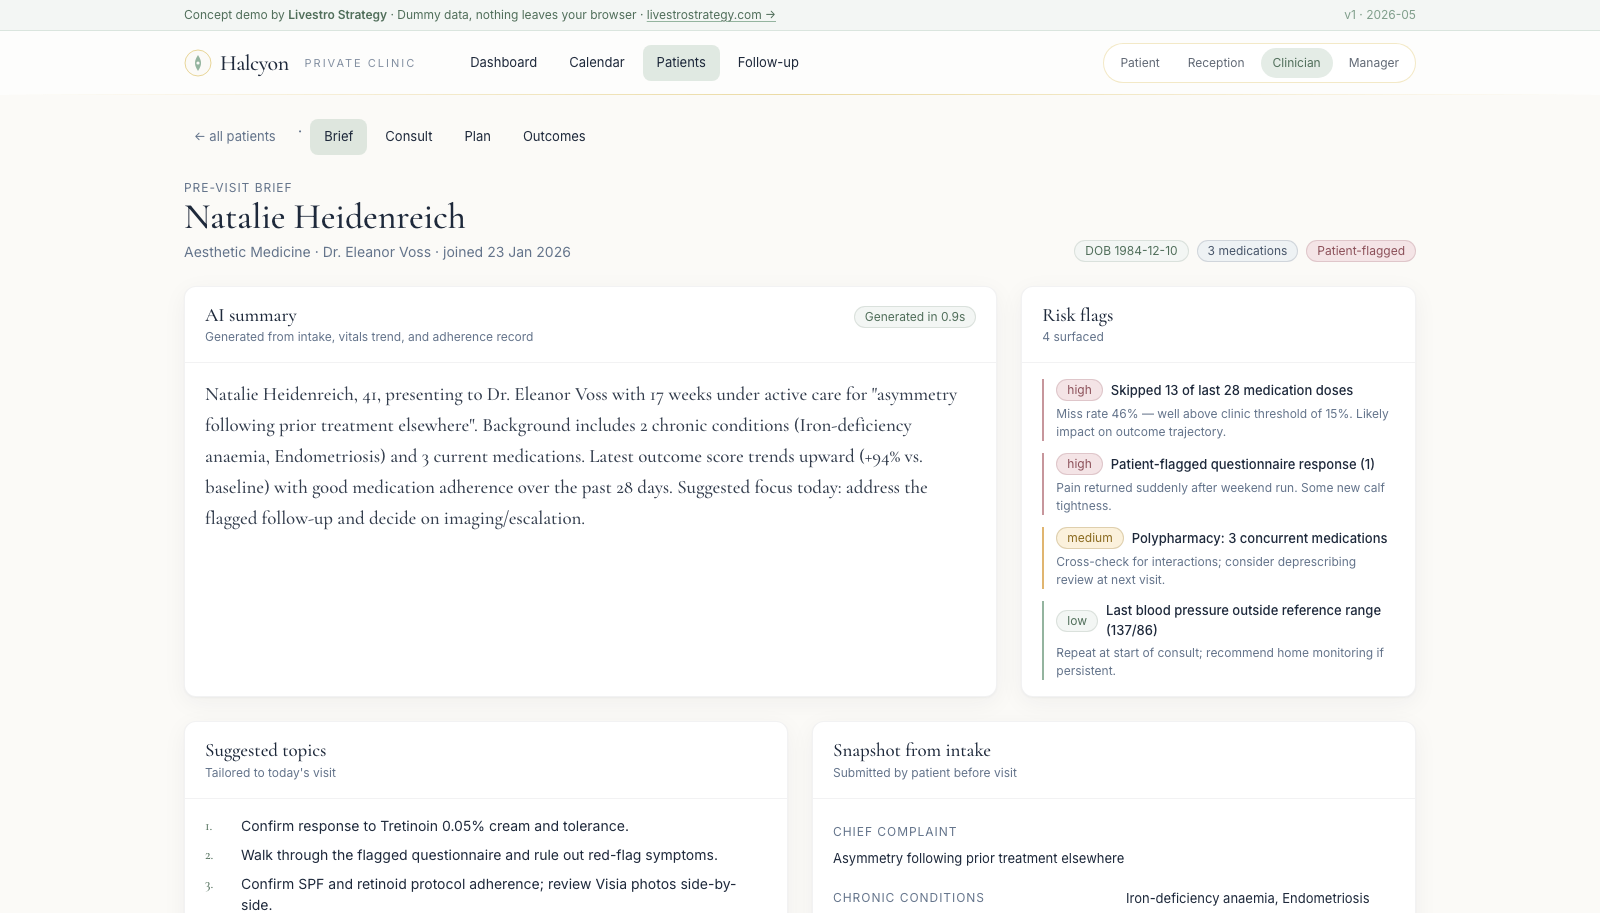Open the Follow-up section

pyautogui.click(x=768, y=62)
